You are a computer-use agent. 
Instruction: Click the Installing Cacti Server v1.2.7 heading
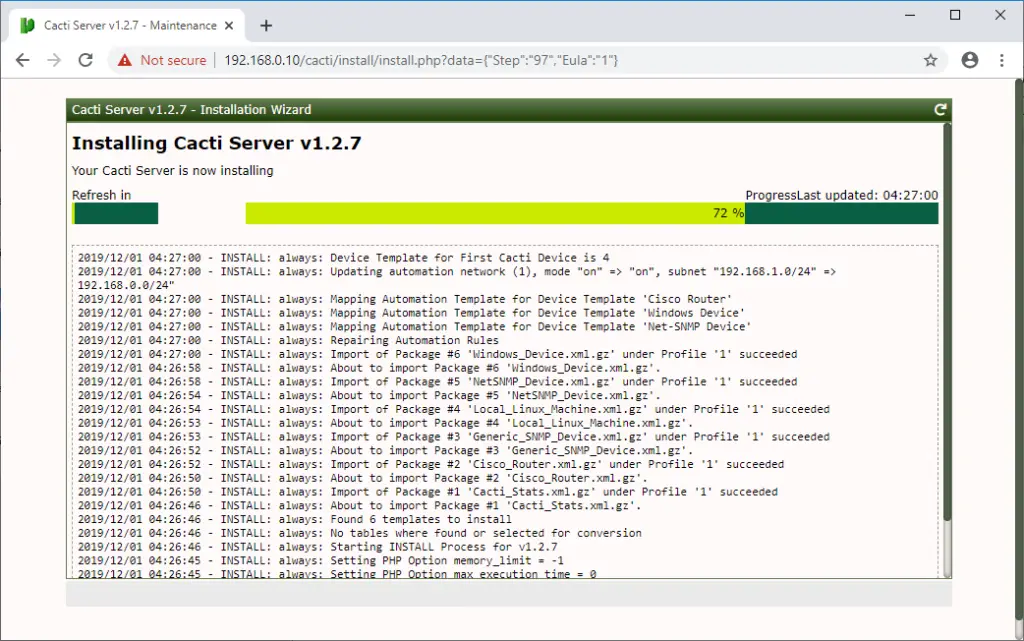click(x=213, y=143)
